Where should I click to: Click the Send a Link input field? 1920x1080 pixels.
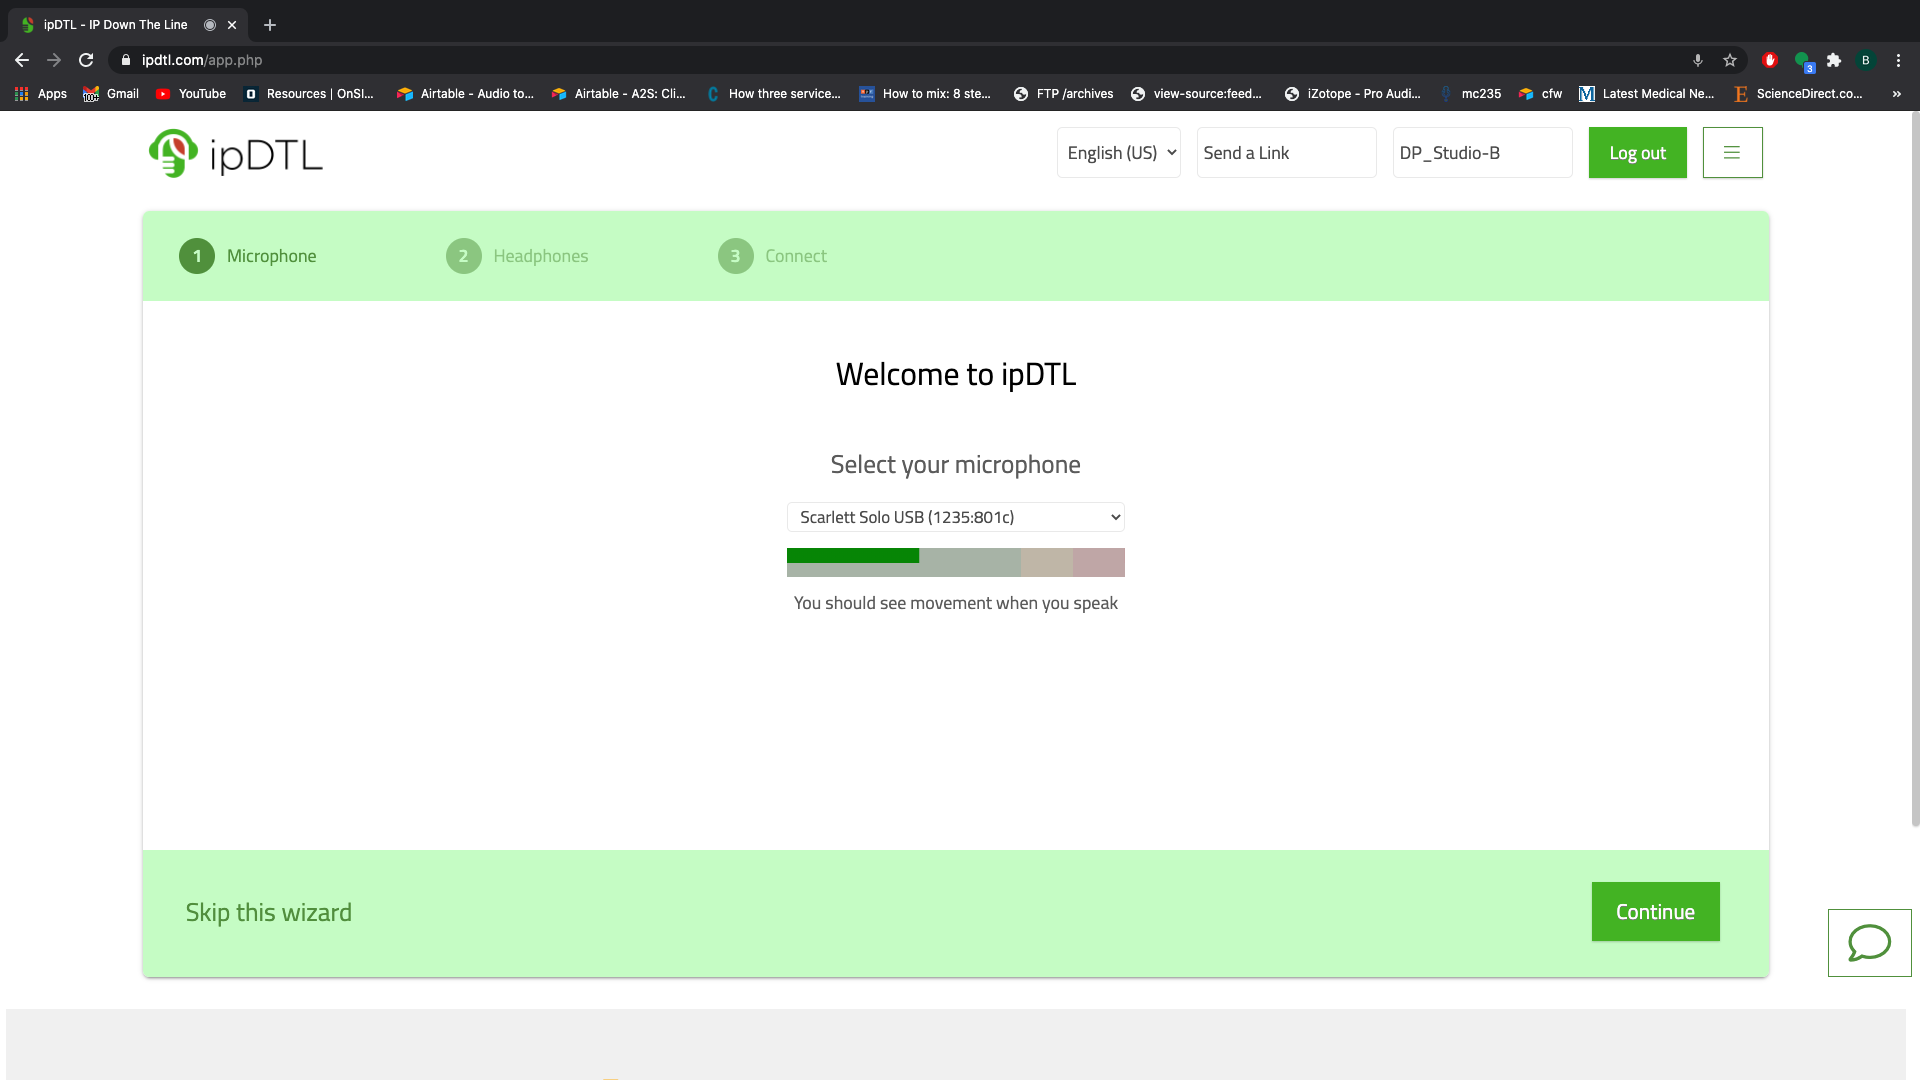tap(1286, 152)
